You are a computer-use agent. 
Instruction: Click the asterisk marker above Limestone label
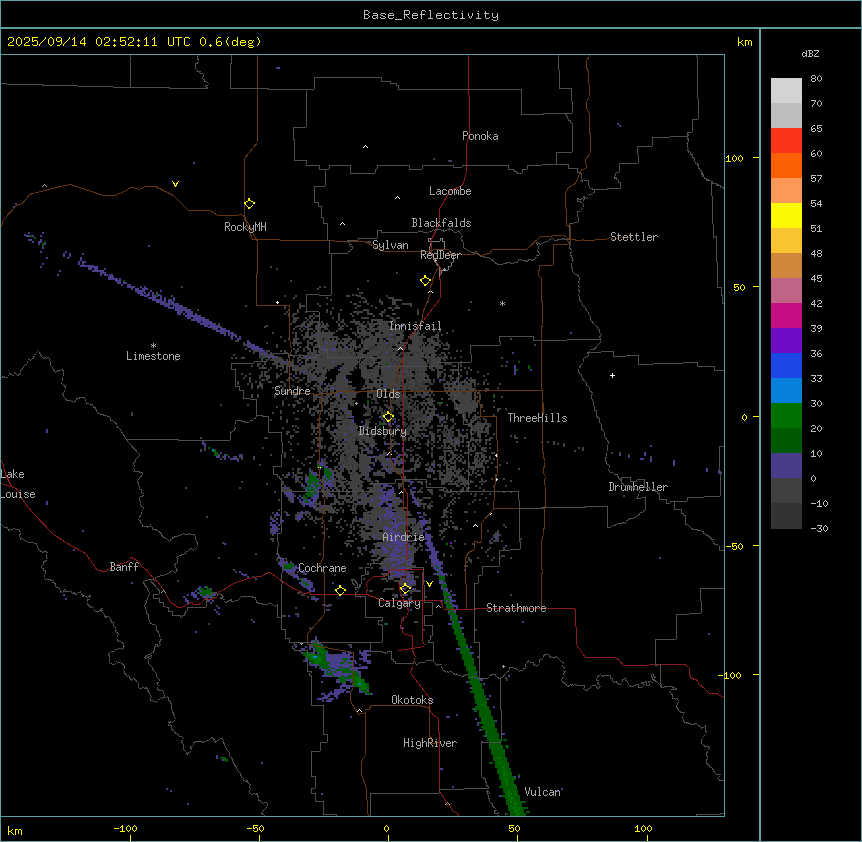(153, 346)
